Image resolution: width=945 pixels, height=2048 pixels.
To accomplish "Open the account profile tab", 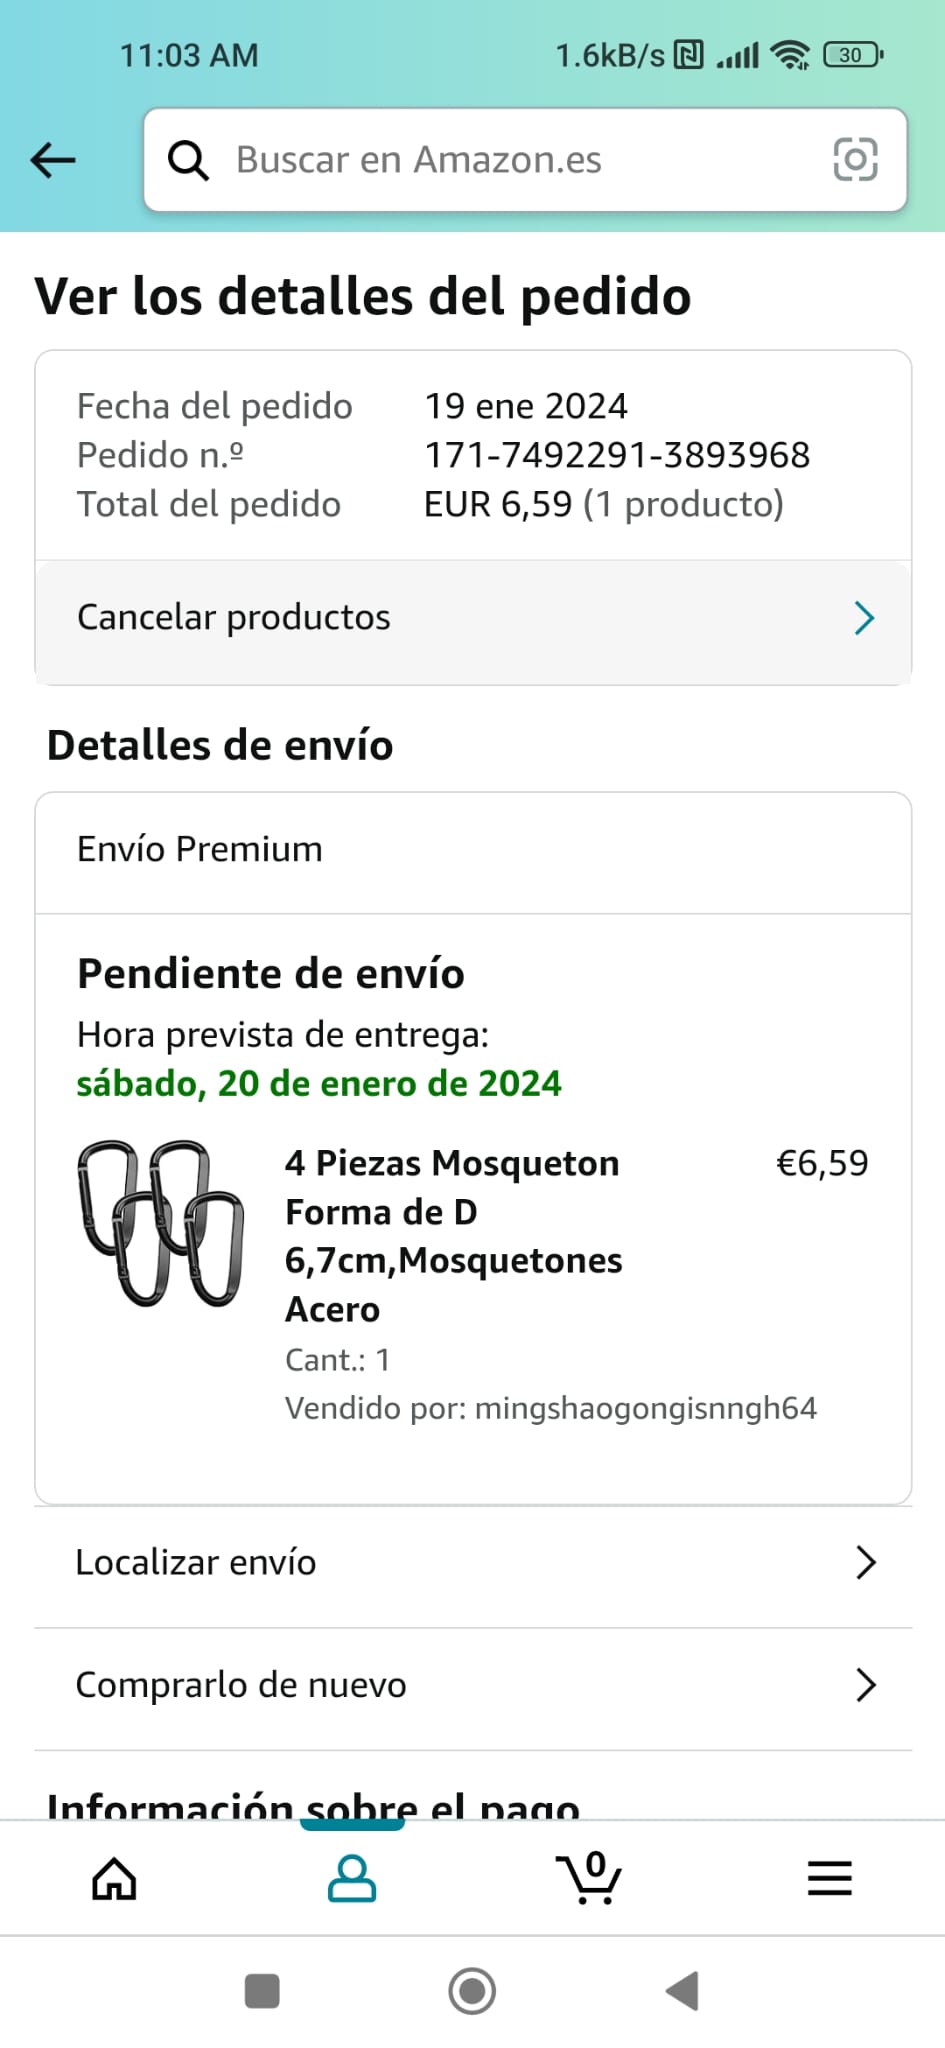I will [x=352, y=1878].
